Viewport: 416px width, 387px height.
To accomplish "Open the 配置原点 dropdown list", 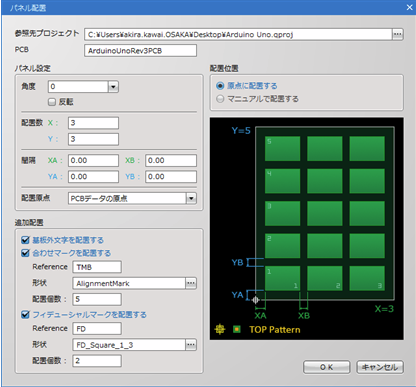I will pos(191,199).
